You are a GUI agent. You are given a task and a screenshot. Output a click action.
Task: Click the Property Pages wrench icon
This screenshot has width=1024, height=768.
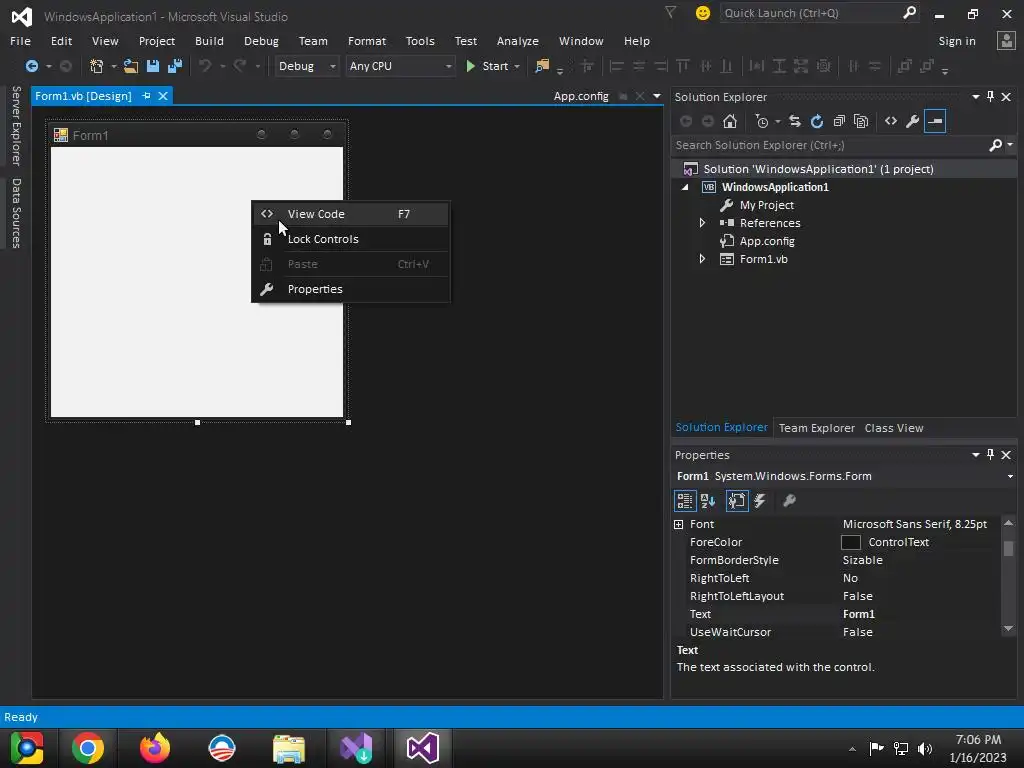[789, 501]
